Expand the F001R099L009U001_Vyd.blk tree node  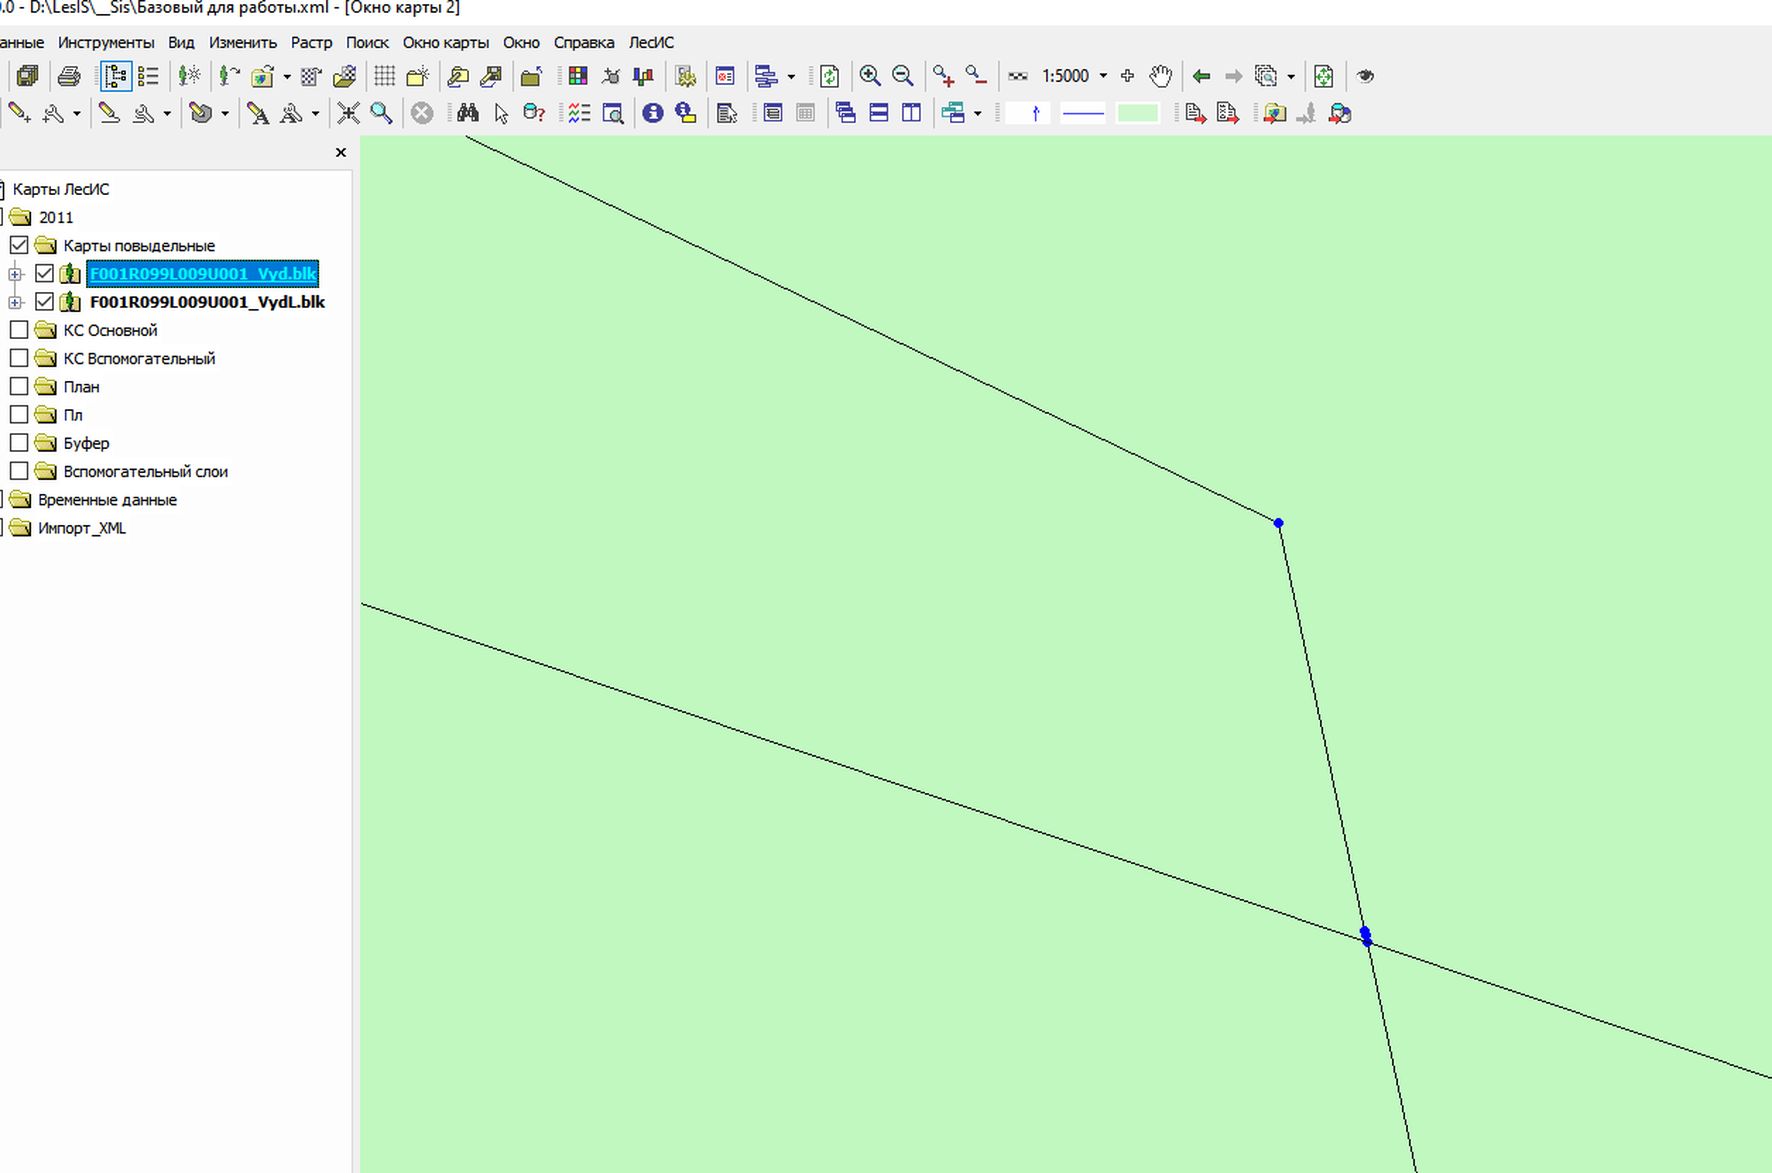coord(15,274)
